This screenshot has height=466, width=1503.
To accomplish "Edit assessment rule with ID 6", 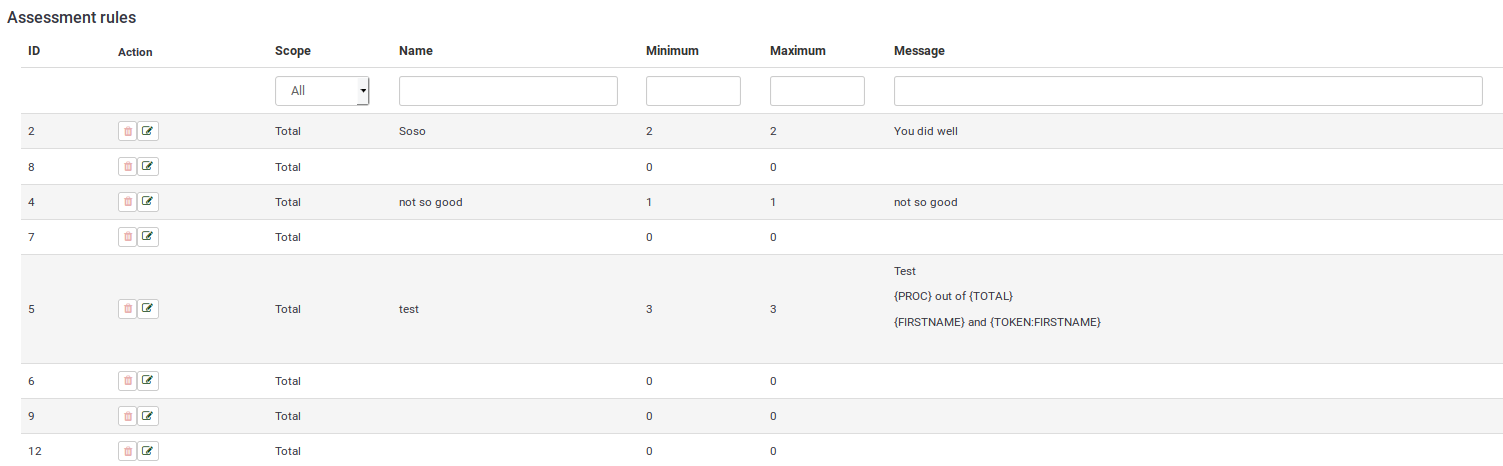I will click(148, 381).
